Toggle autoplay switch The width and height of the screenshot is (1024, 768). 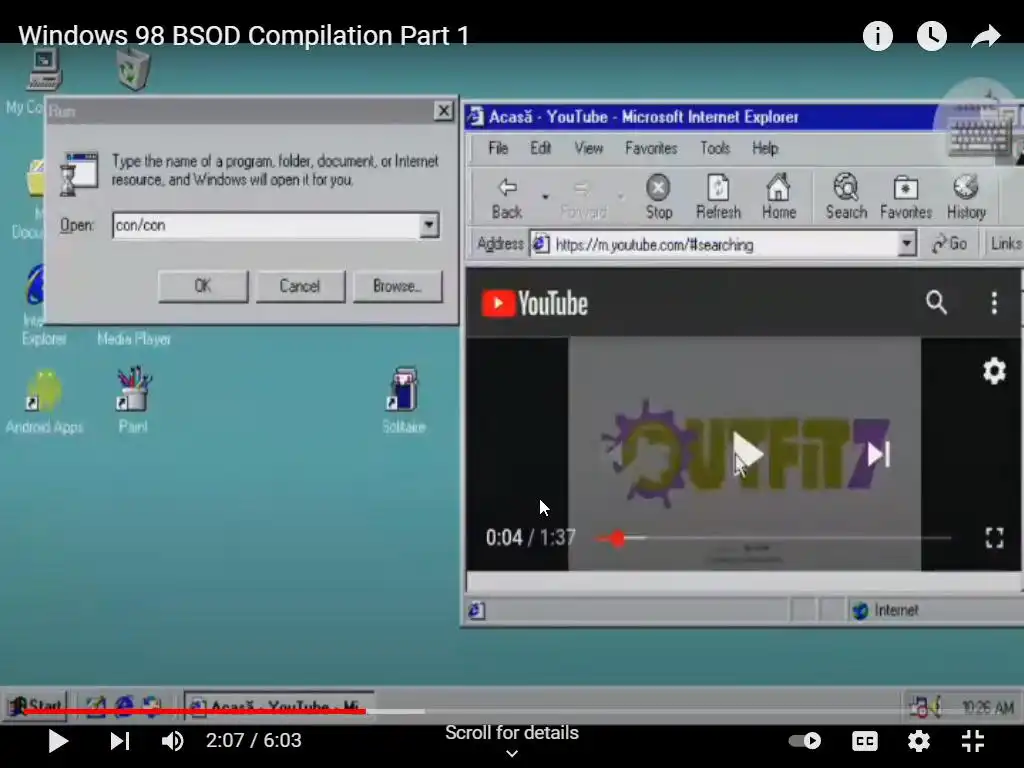click(x=805, y=741)
